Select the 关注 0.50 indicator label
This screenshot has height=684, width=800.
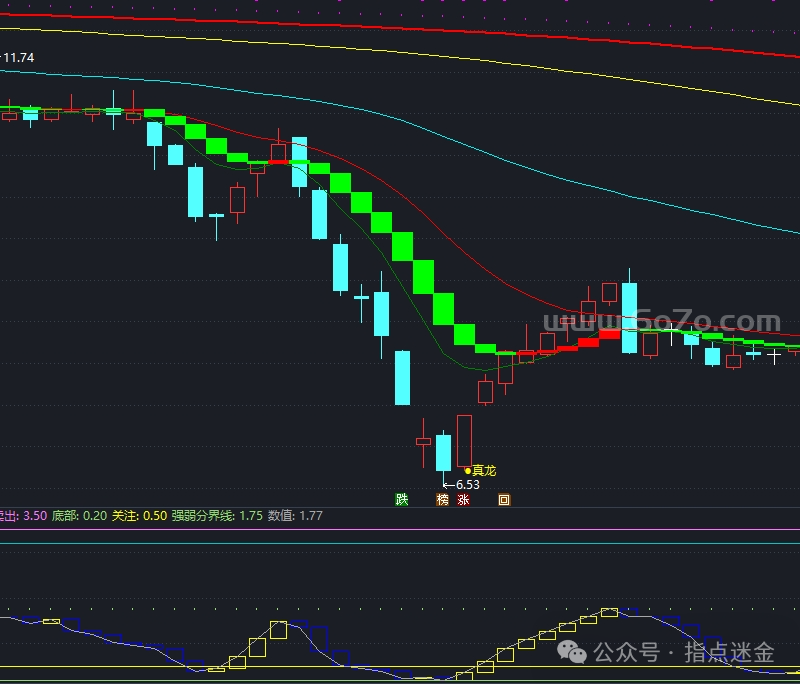tap(139, 516)
